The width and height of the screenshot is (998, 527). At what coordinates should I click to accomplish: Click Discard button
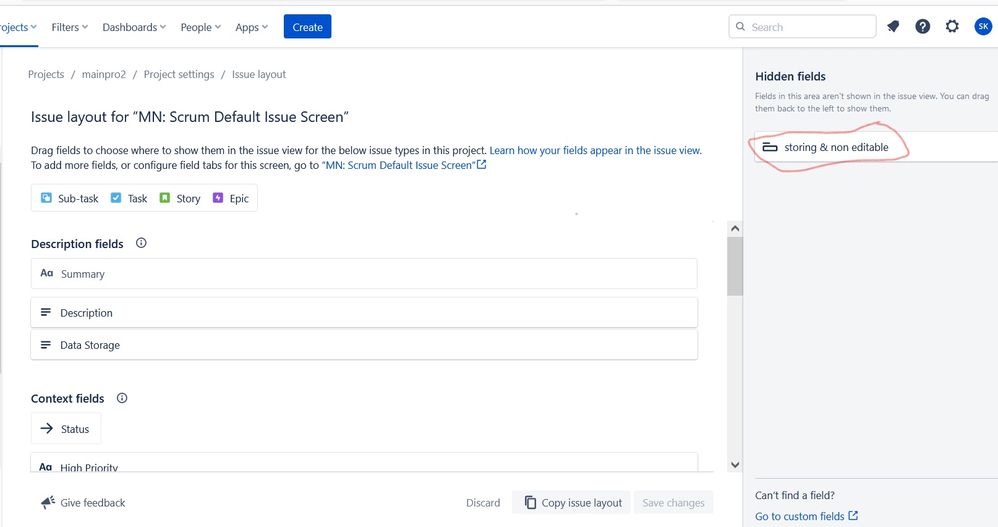click(x=483, y=503)
